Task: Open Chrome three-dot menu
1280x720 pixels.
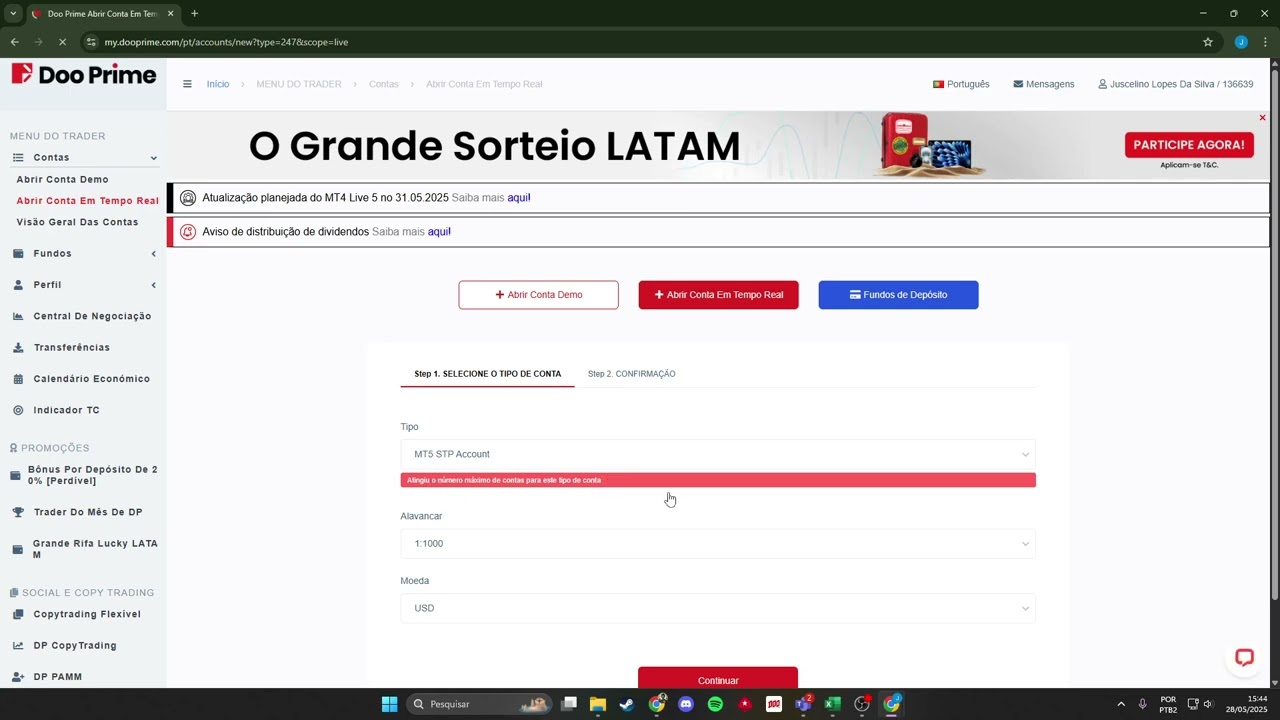Action: (x=1264, y=42)
